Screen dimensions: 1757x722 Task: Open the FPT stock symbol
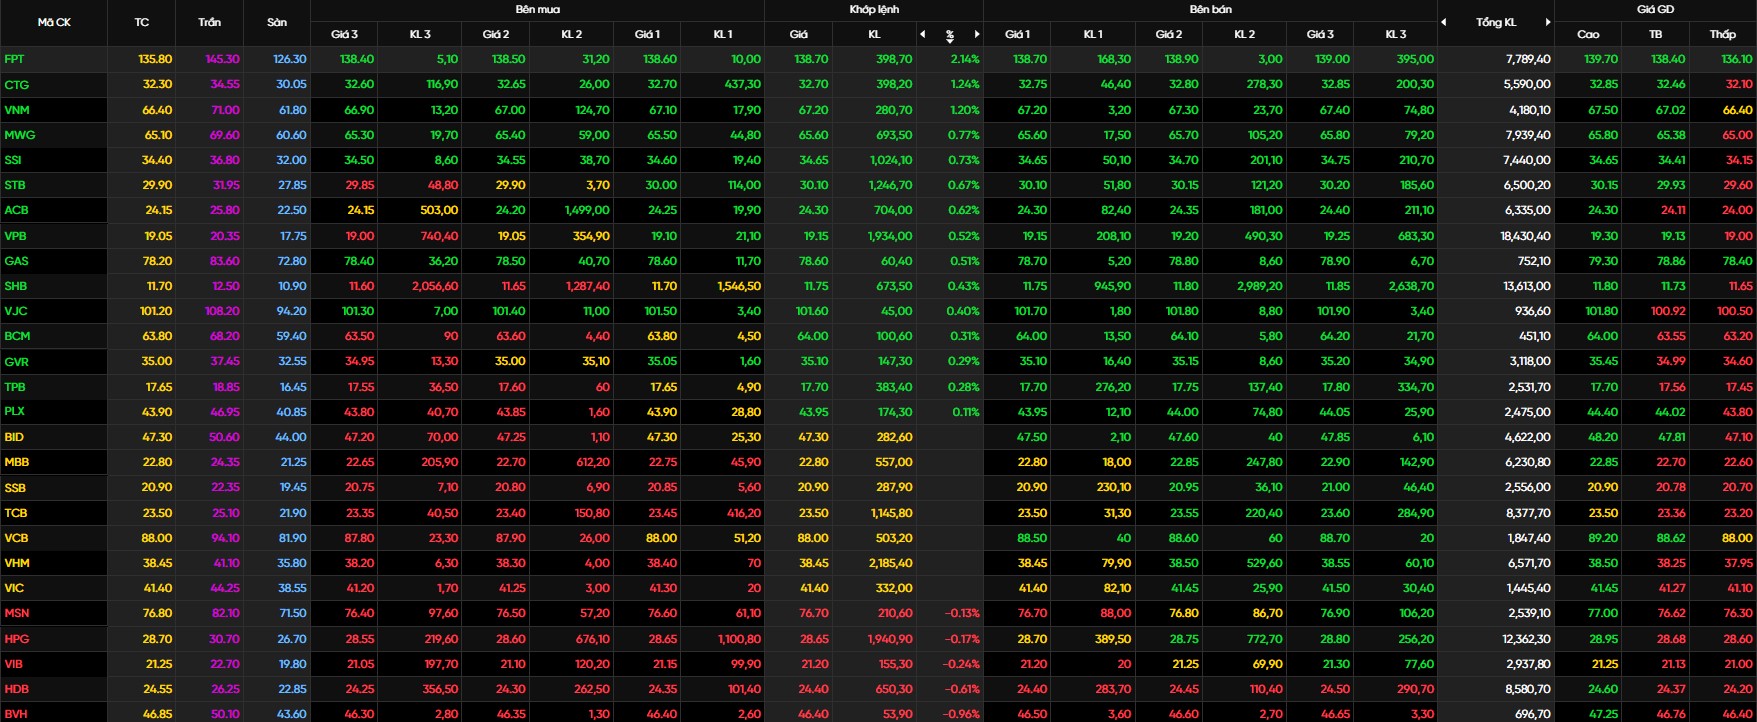point(14,59)
